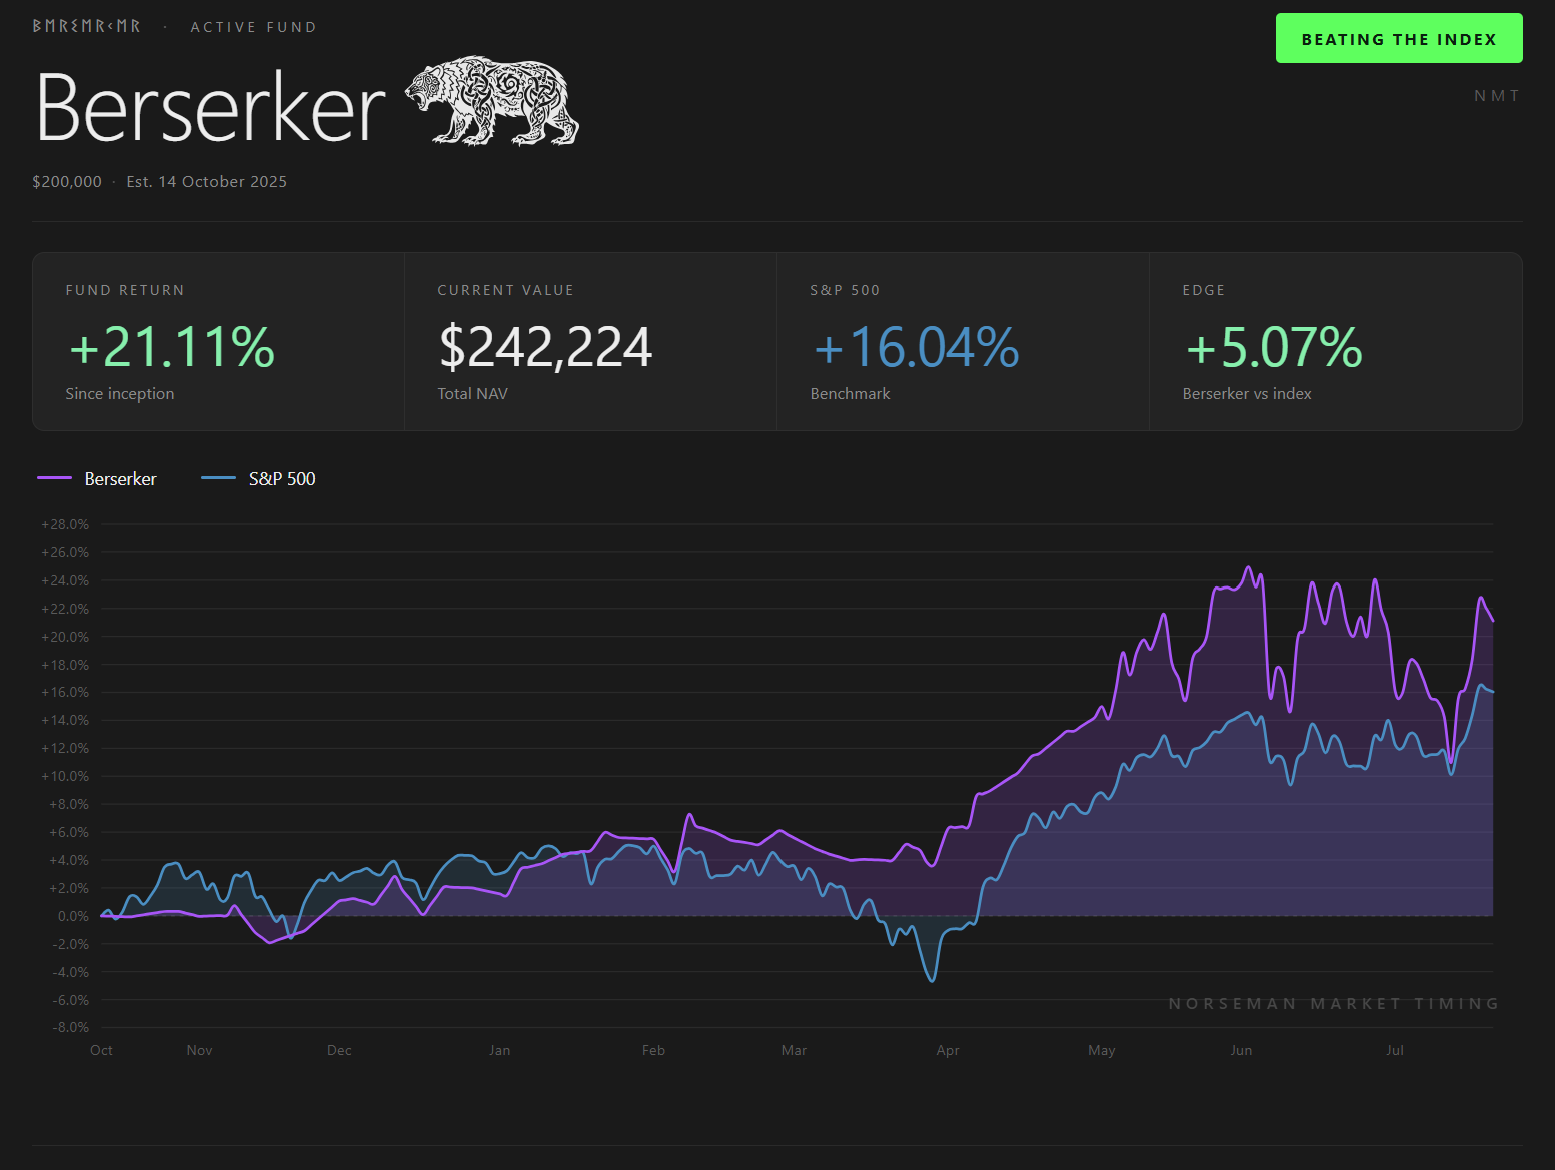
Task: Click the Celtic bear logo beside the title
Action: [x=492, y=101]
